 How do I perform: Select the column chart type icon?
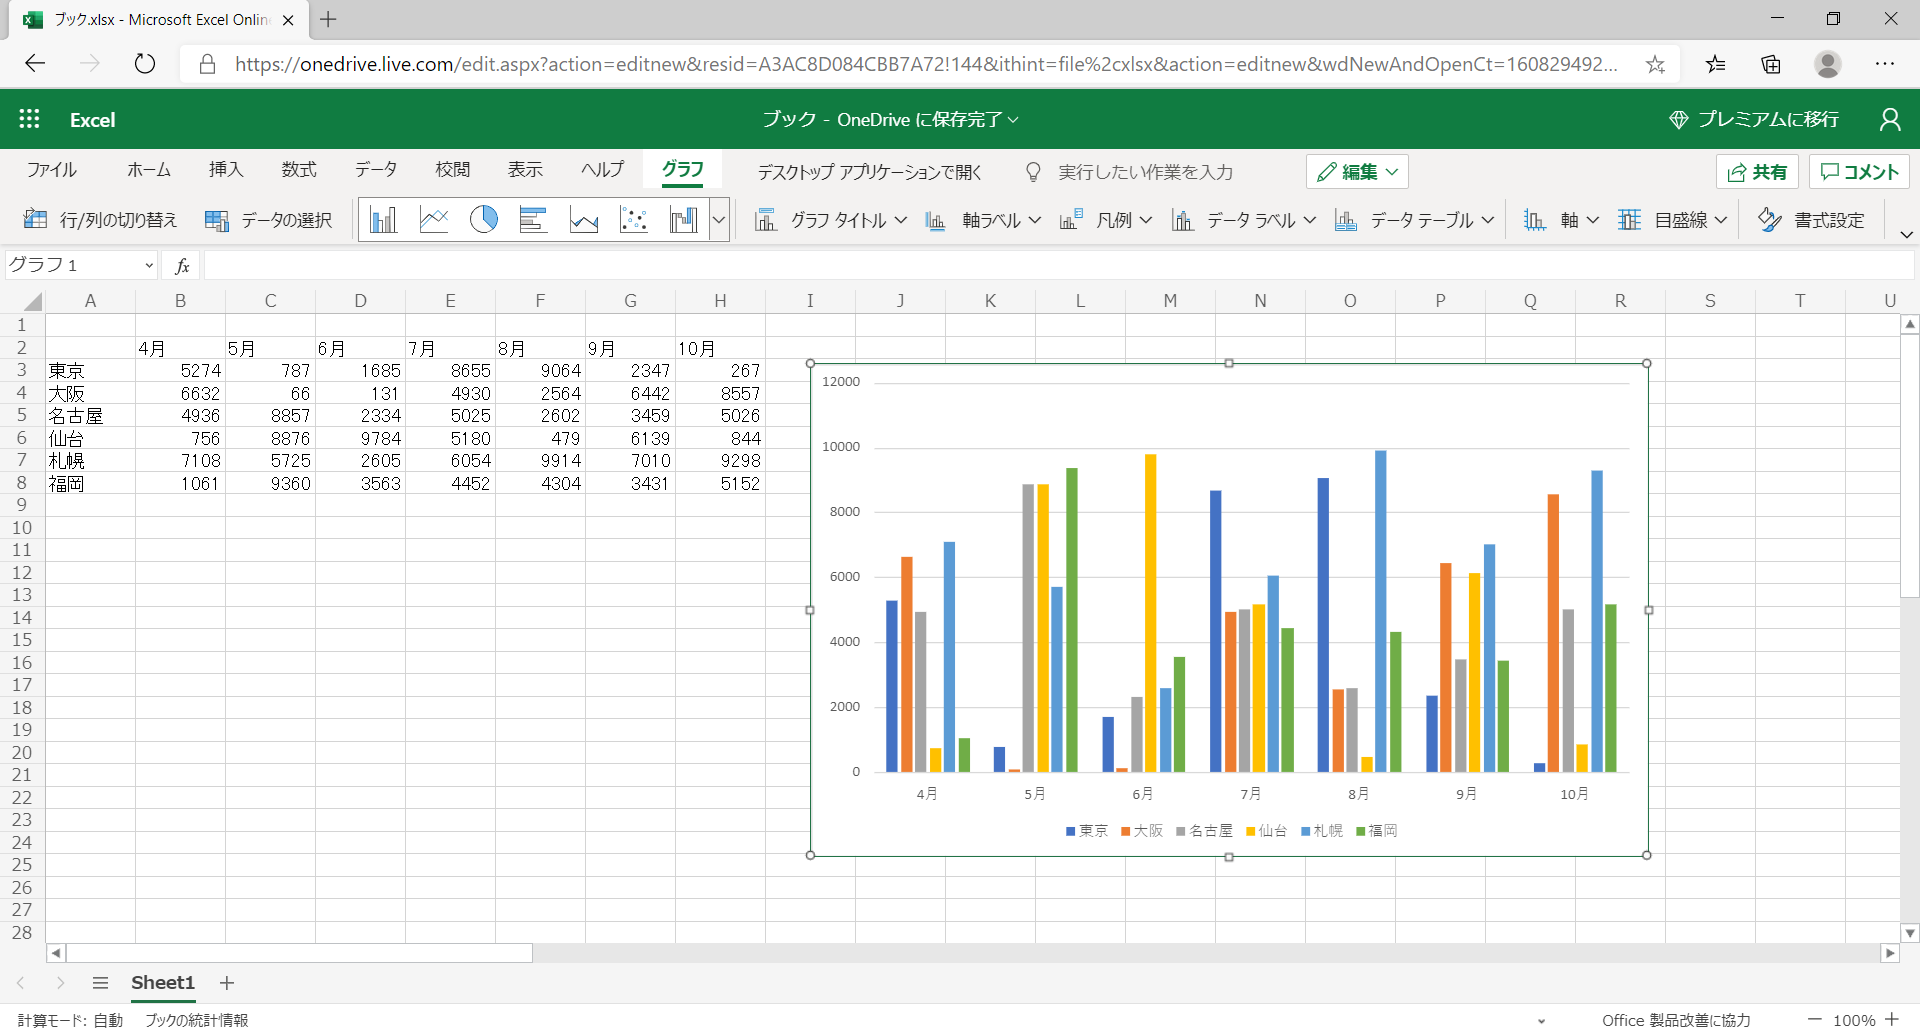pyautogui.click(x=383, y=219)
